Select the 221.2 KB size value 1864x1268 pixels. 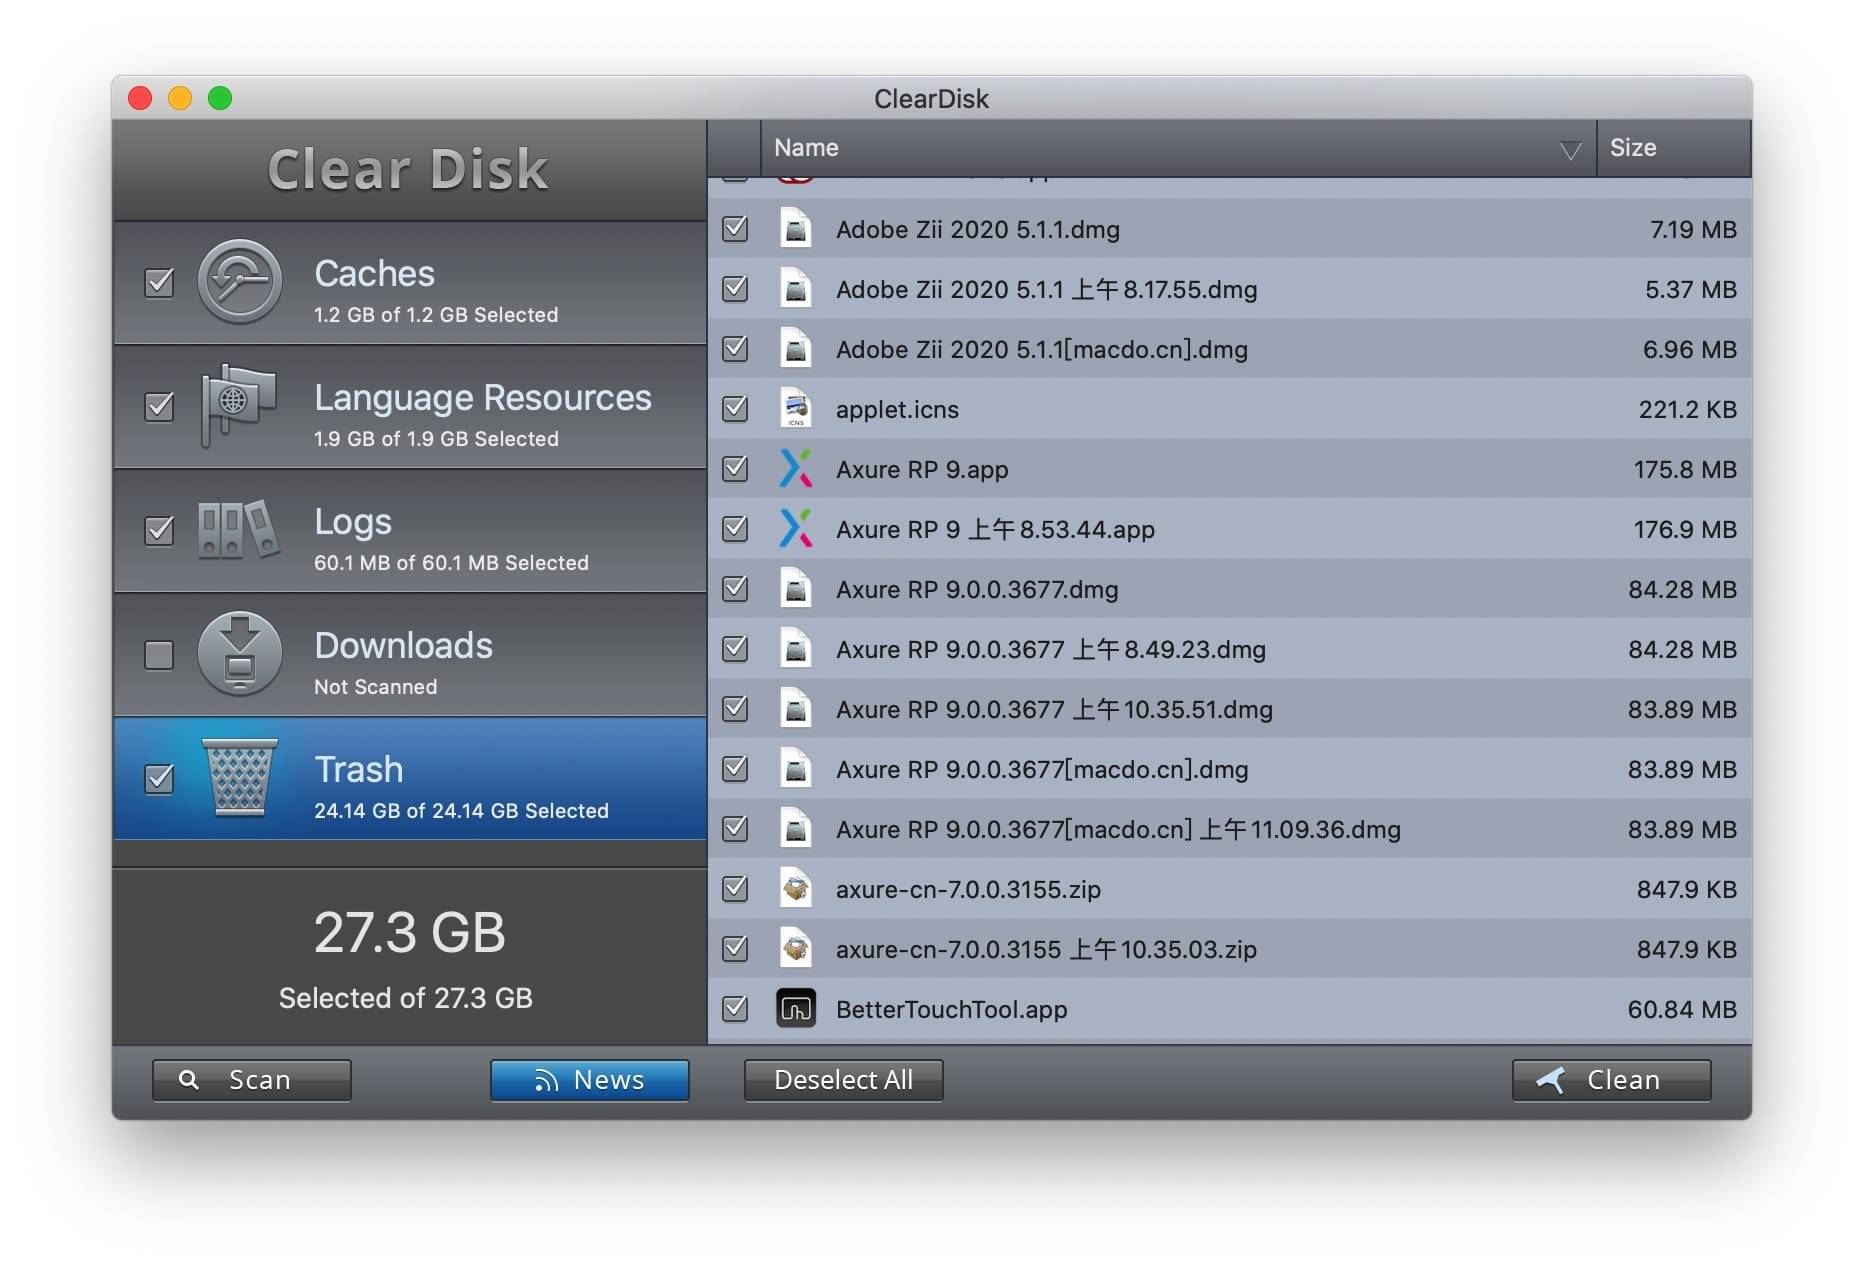click(x=1688, y=409)
